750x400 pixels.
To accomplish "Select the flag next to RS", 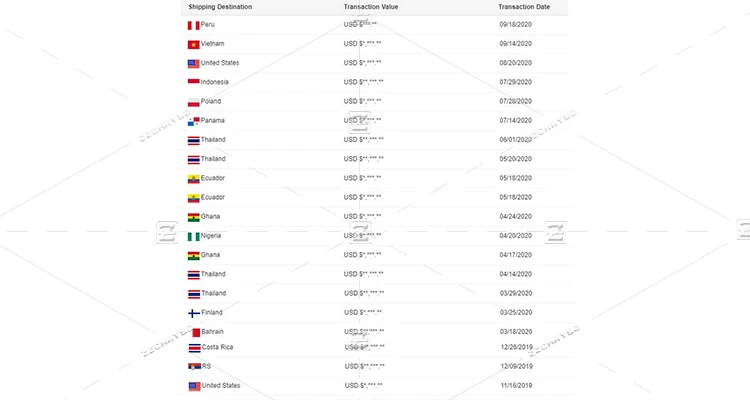I will pos(193,367).
